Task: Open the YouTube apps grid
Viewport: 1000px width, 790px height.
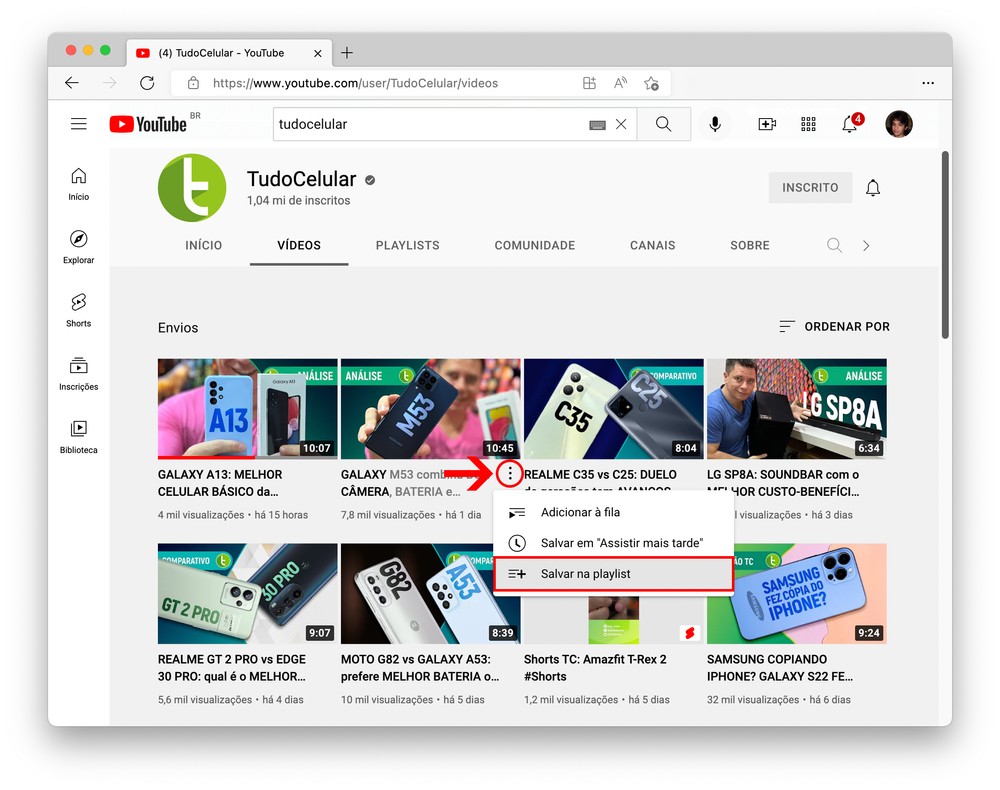Action: tap(808, 124)
